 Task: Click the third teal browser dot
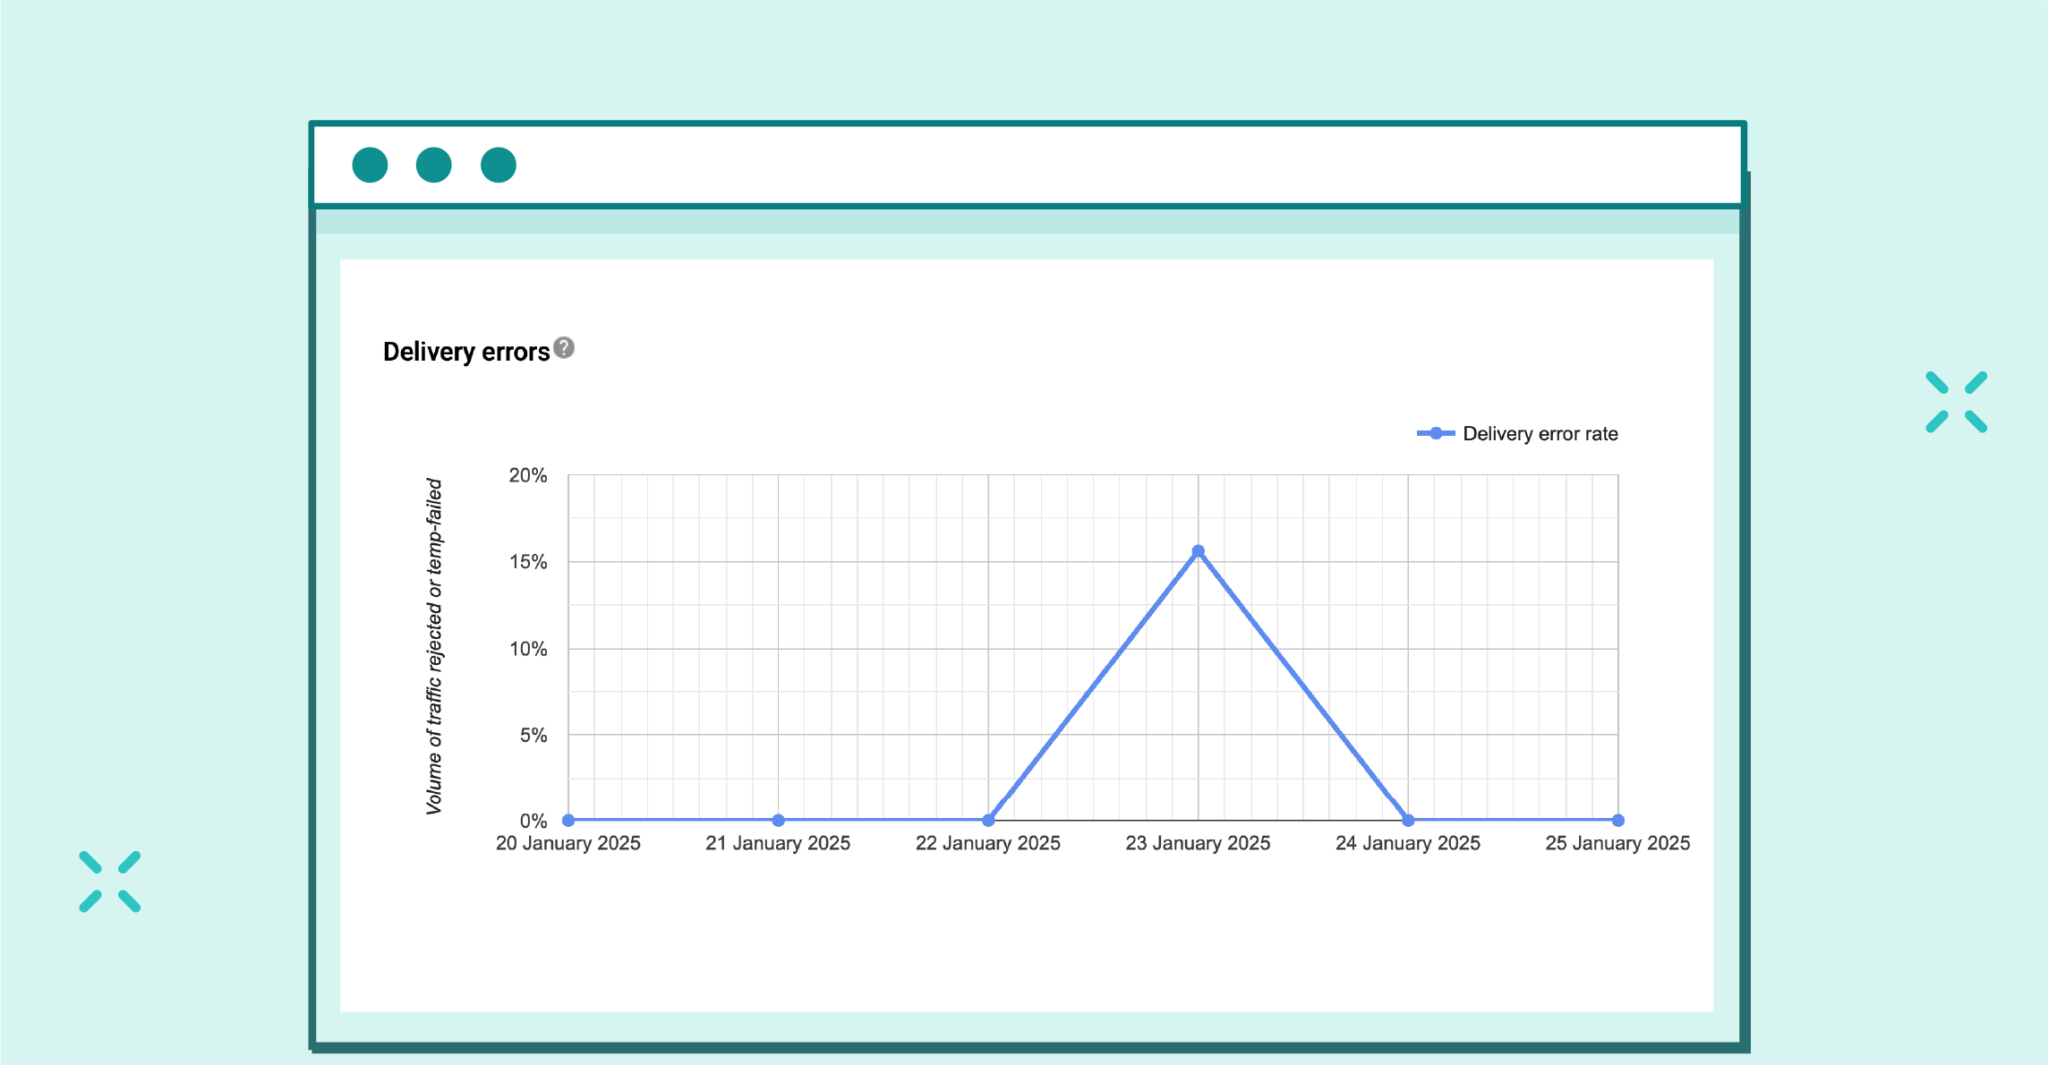click(497, 164)
